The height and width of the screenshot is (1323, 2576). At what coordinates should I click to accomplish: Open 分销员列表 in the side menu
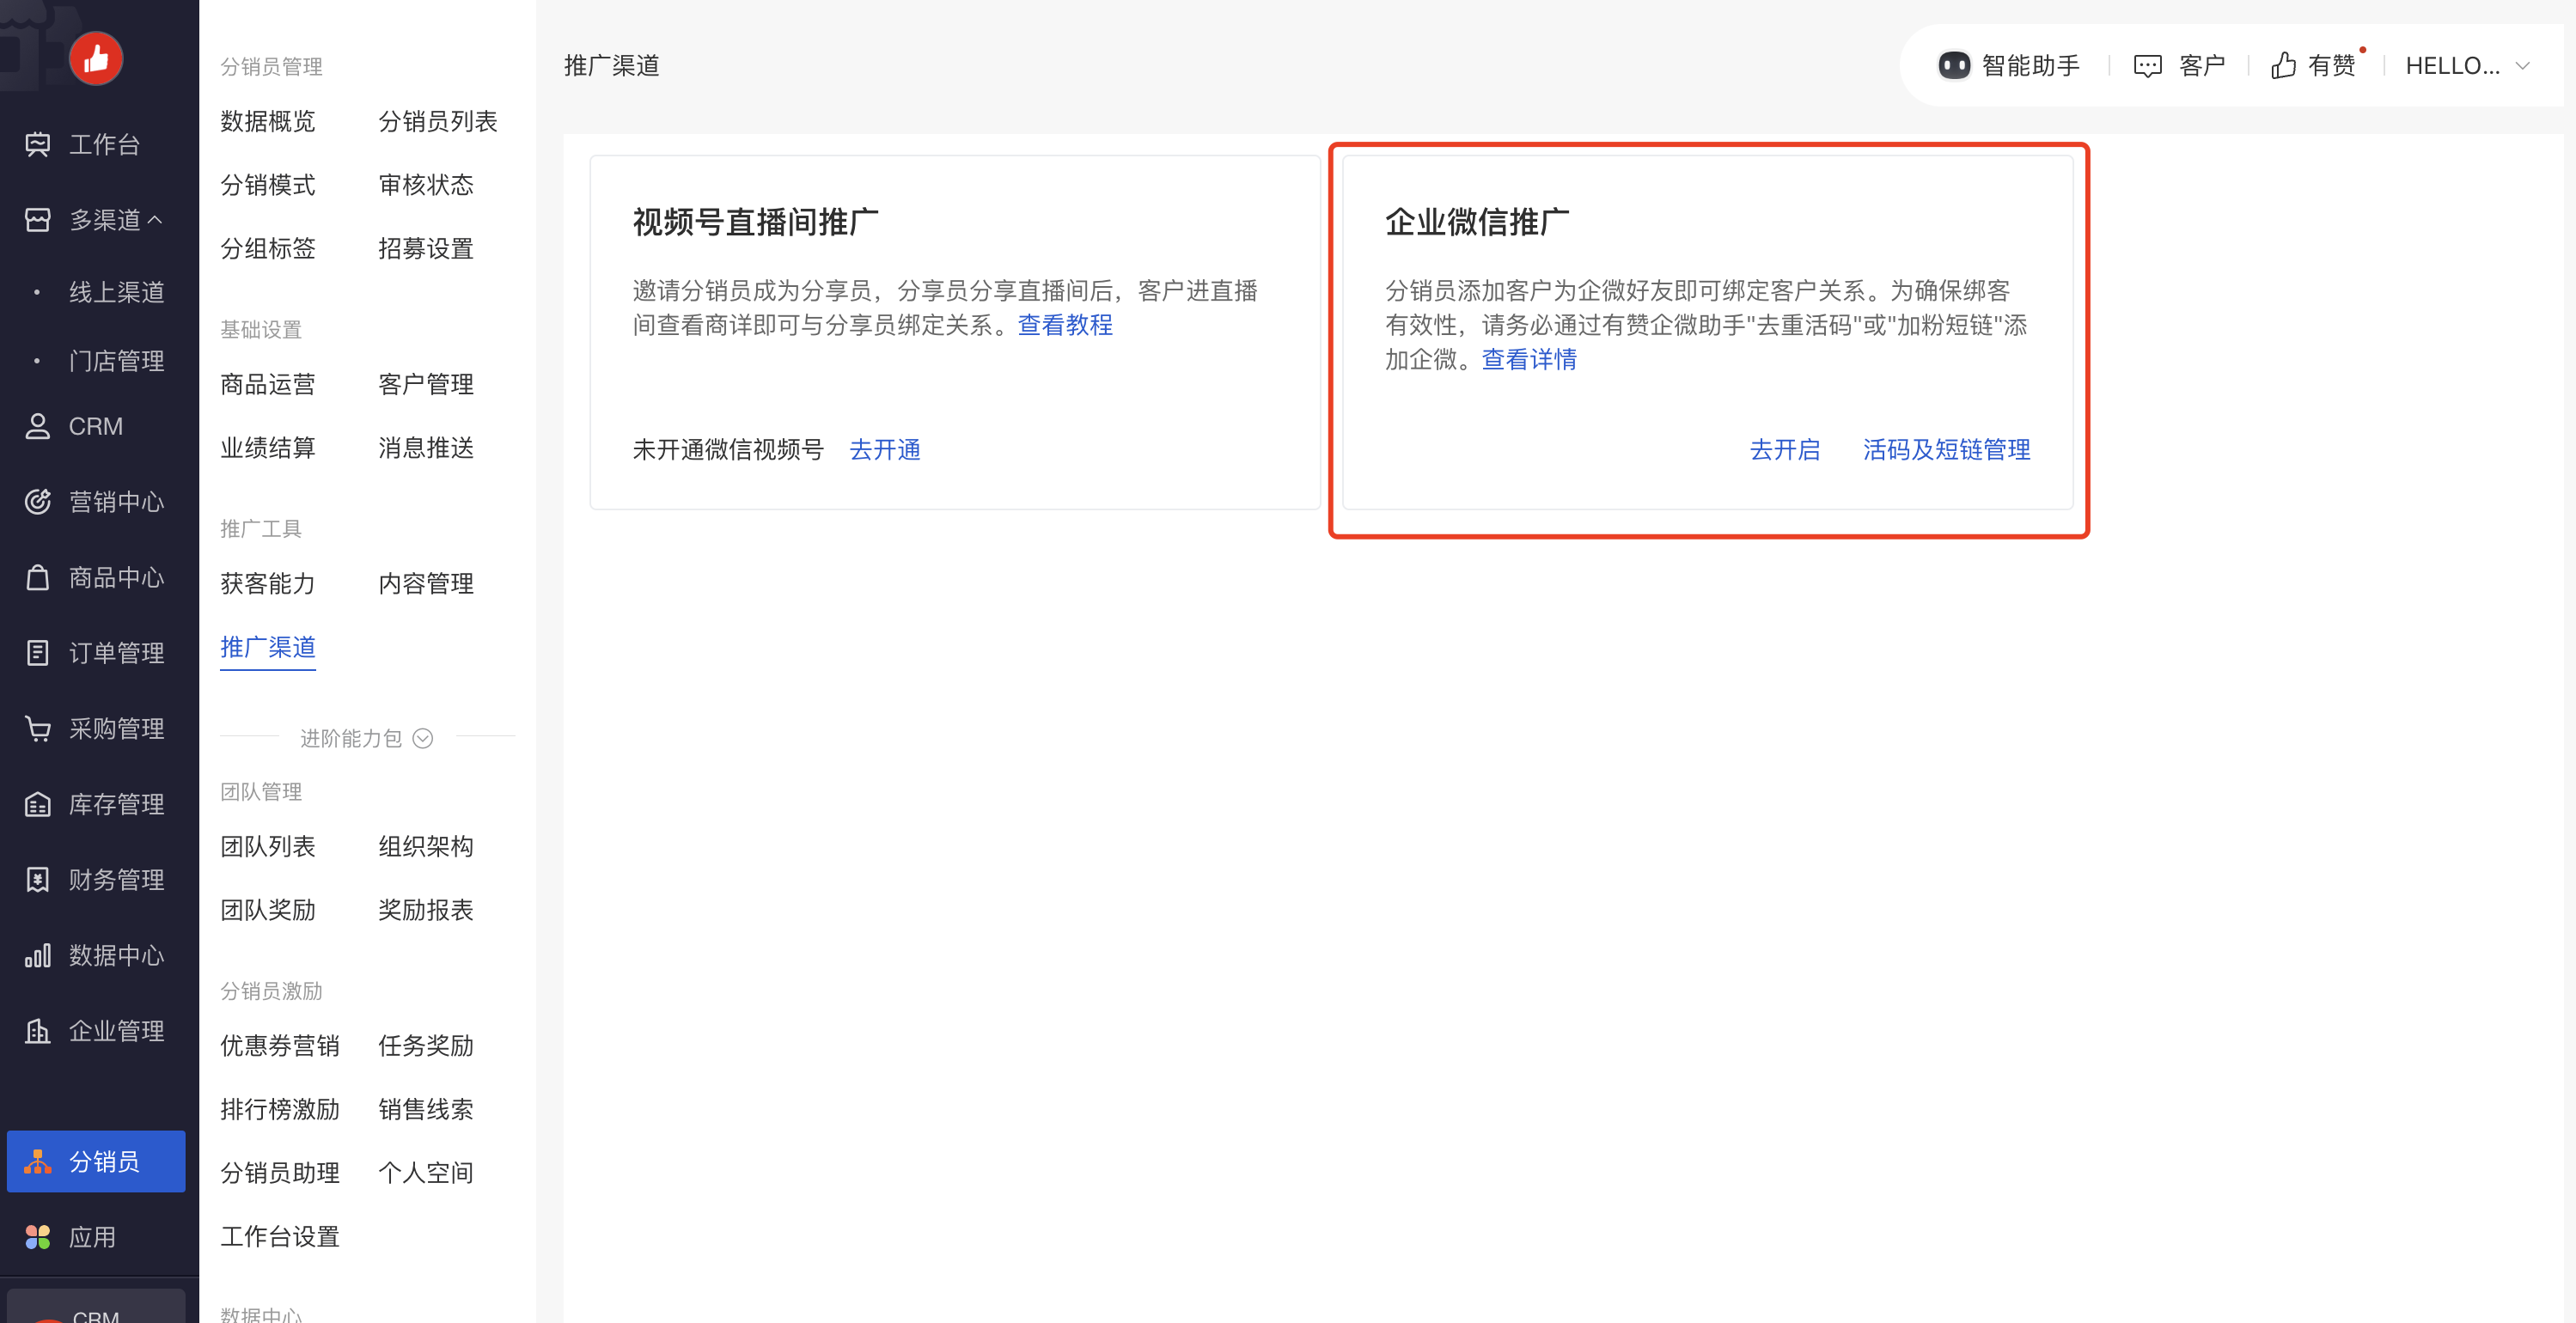click(x=437, y=121)
